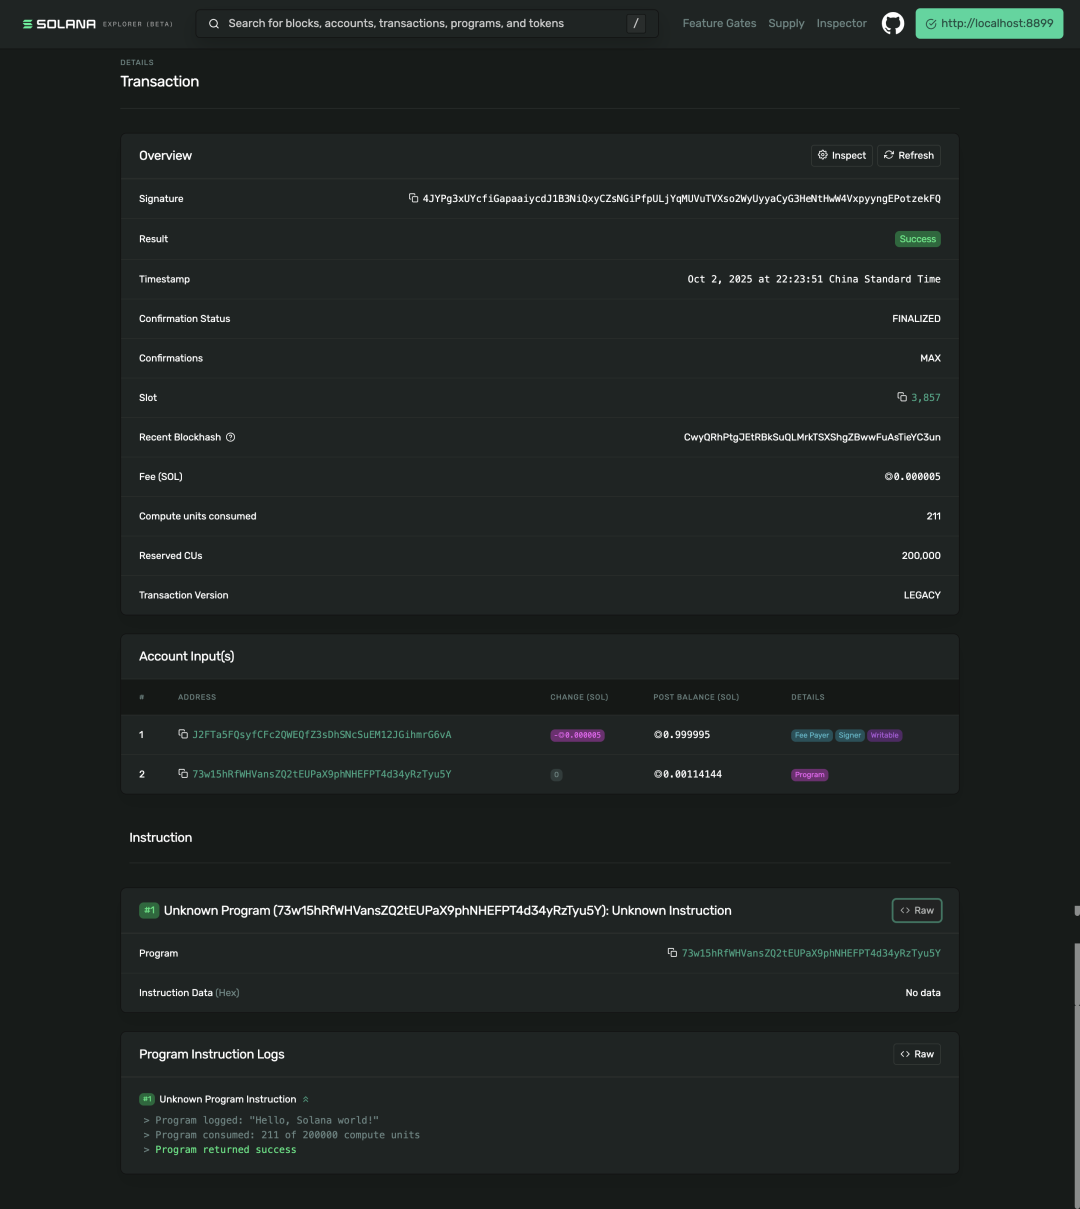
Task: Toggle Raw view for Program Instruction Logs
Action: click(x=916, y=1054)
